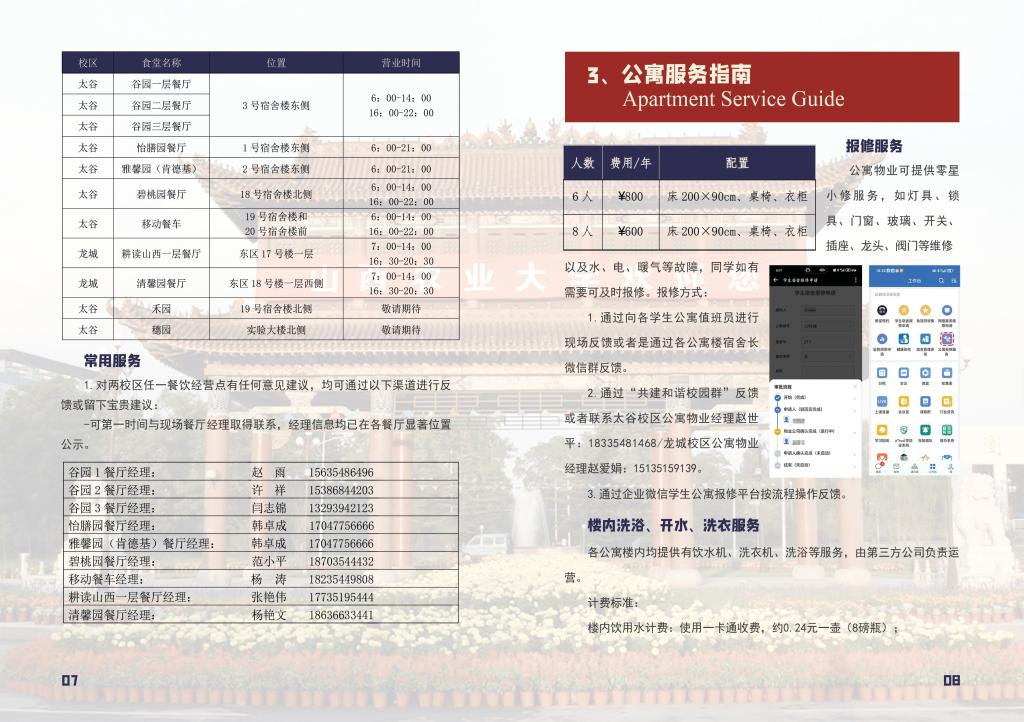Screen dimensions: 1024x722
Task: Click the '禾园' canteen name cell
Action: click(161, 309)
